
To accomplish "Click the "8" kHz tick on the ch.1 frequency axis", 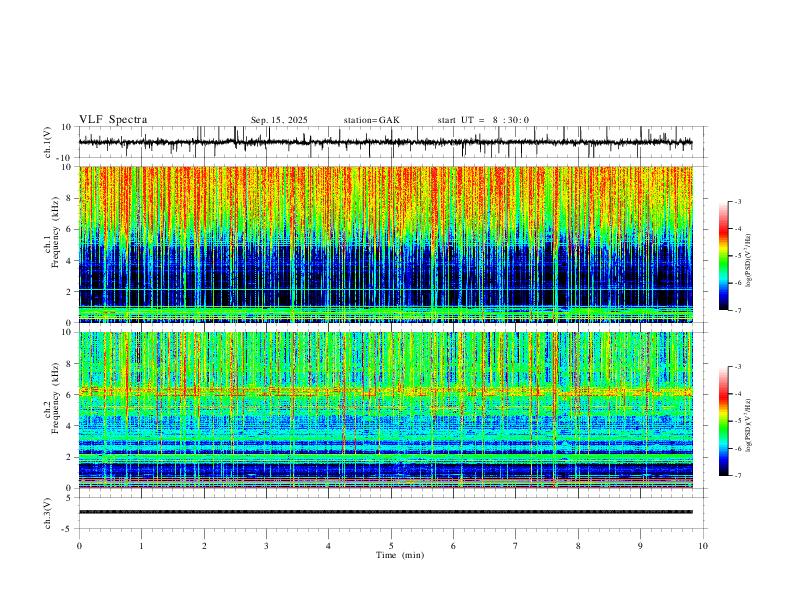I will point(70,198).
